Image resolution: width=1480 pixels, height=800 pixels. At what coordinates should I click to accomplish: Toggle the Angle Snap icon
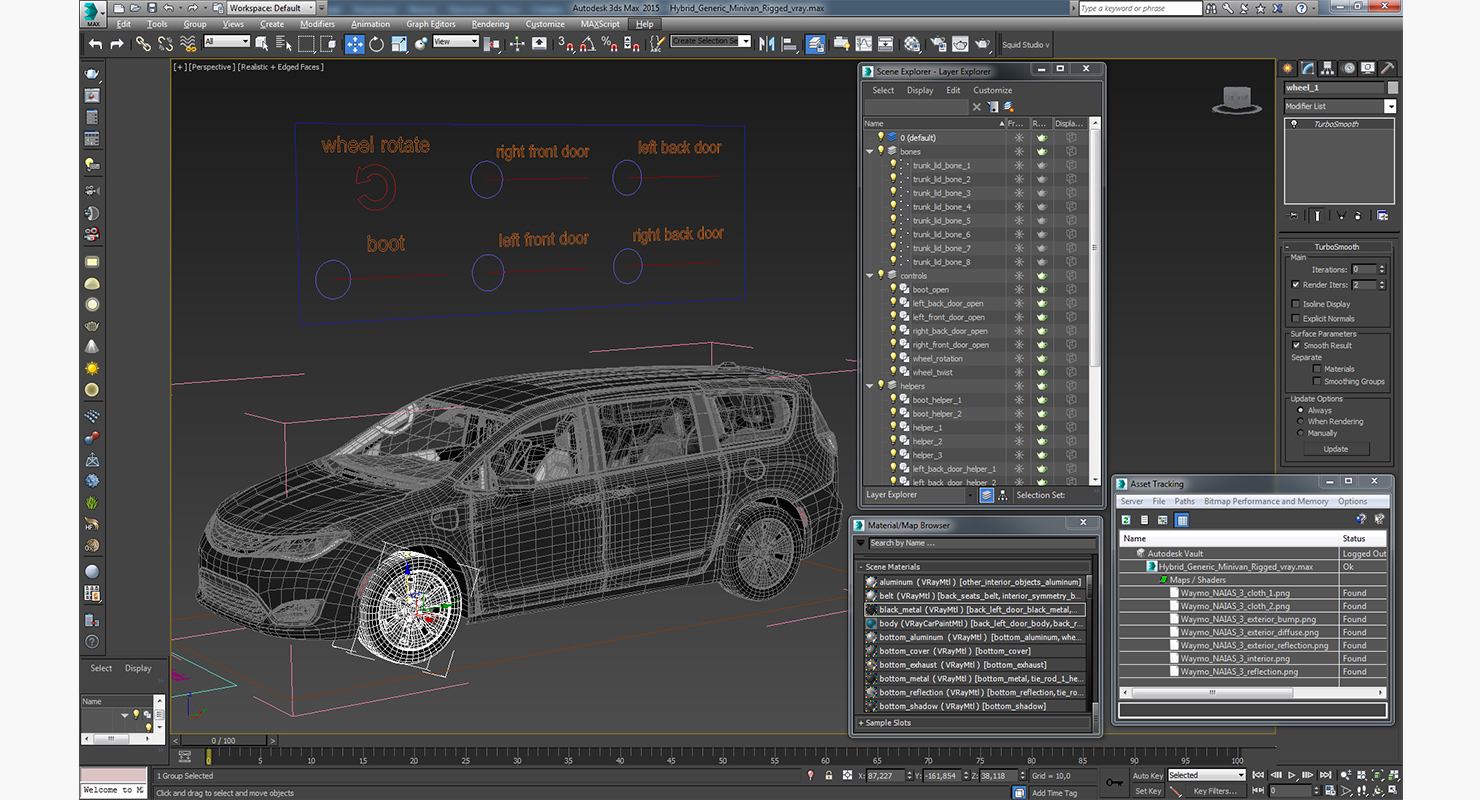point(587,44)
